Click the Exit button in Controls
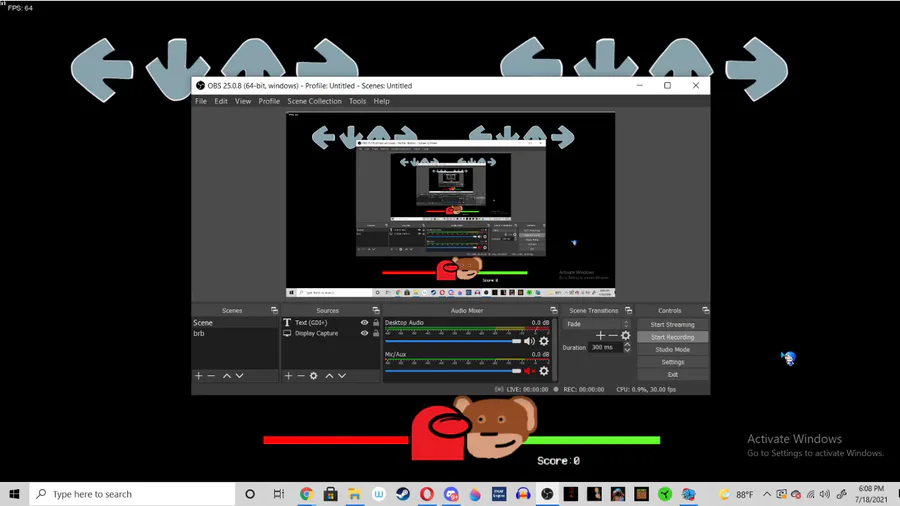 coord(672,375)
